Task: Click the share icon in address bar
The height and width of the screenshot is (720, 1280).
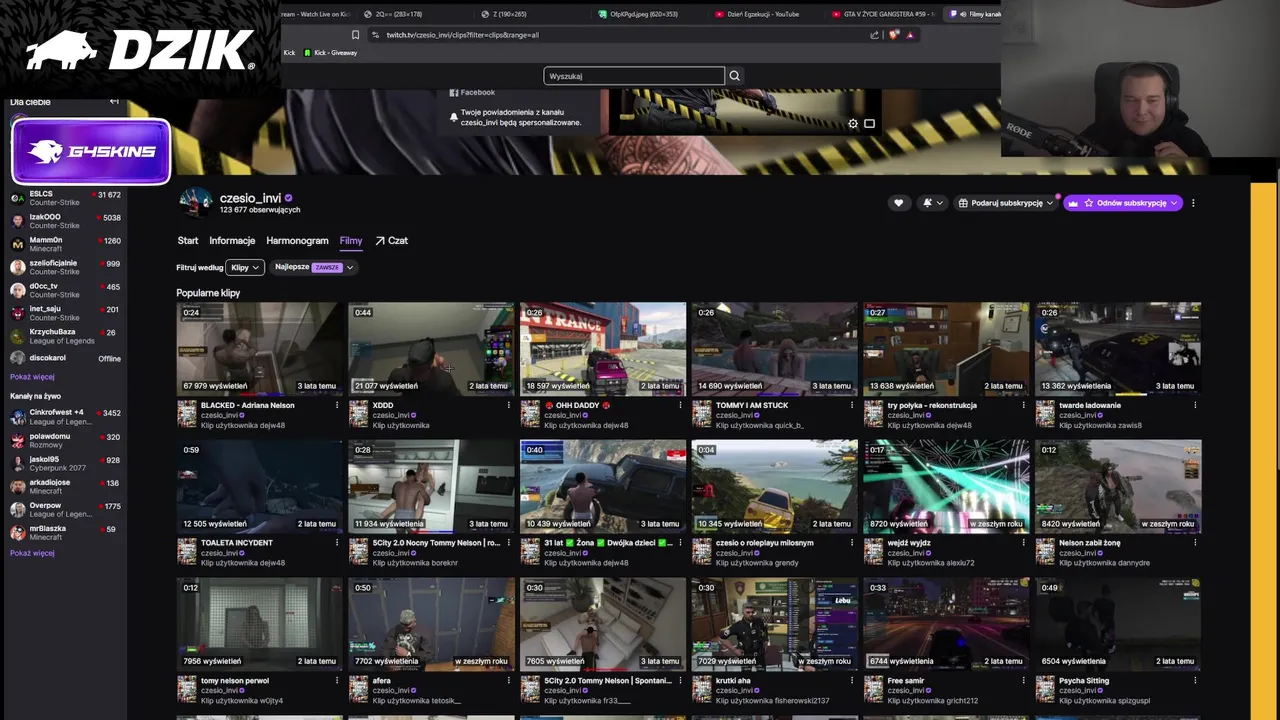Action: point(875,35)
